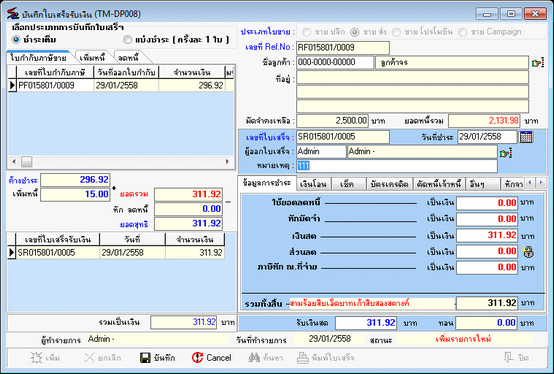Open the บัตรเครดิต payment tab
The image size is (554, 374).
coord(389,184)
